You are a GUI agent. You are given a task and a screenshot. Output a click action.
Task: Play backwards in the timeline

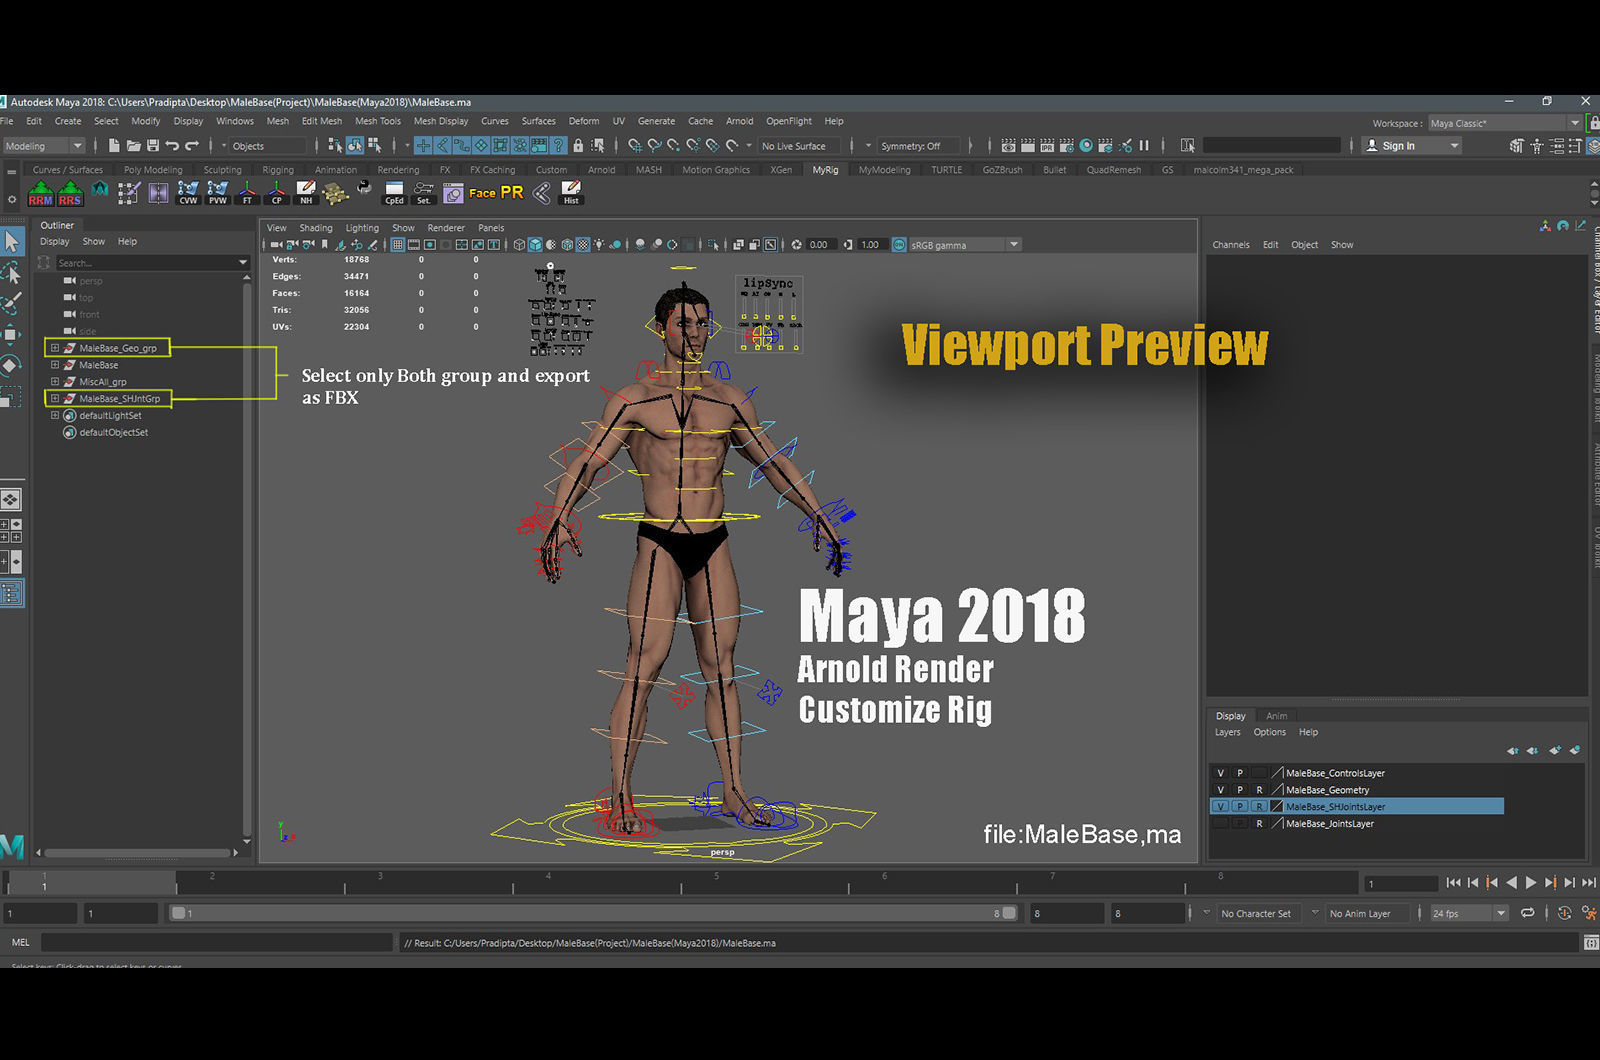coord(1512,882)
